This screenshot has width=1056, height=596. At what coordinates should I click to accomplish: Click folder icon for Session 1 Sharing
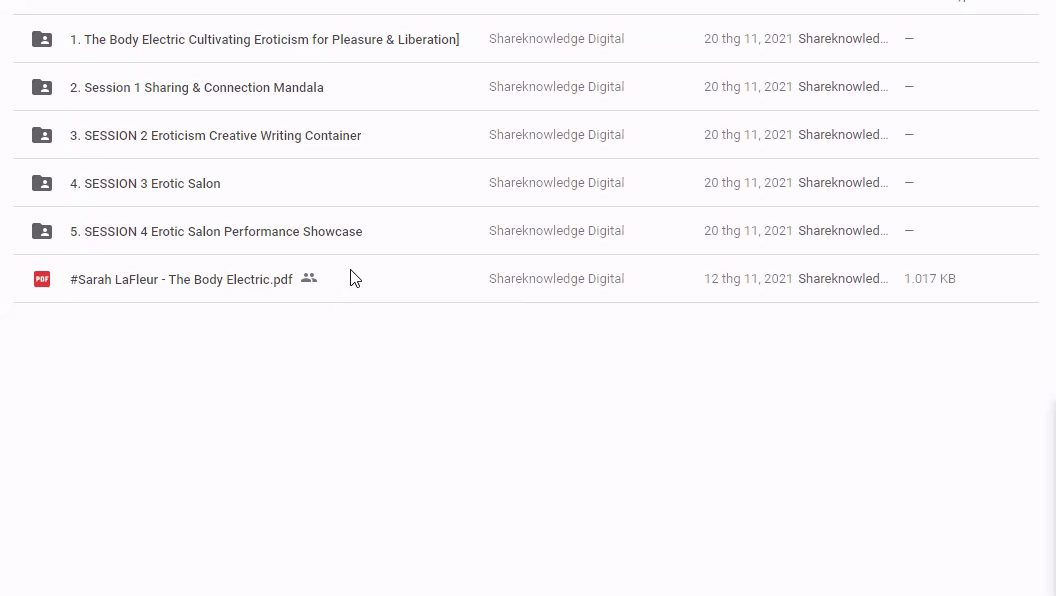(x=42, y=87)
